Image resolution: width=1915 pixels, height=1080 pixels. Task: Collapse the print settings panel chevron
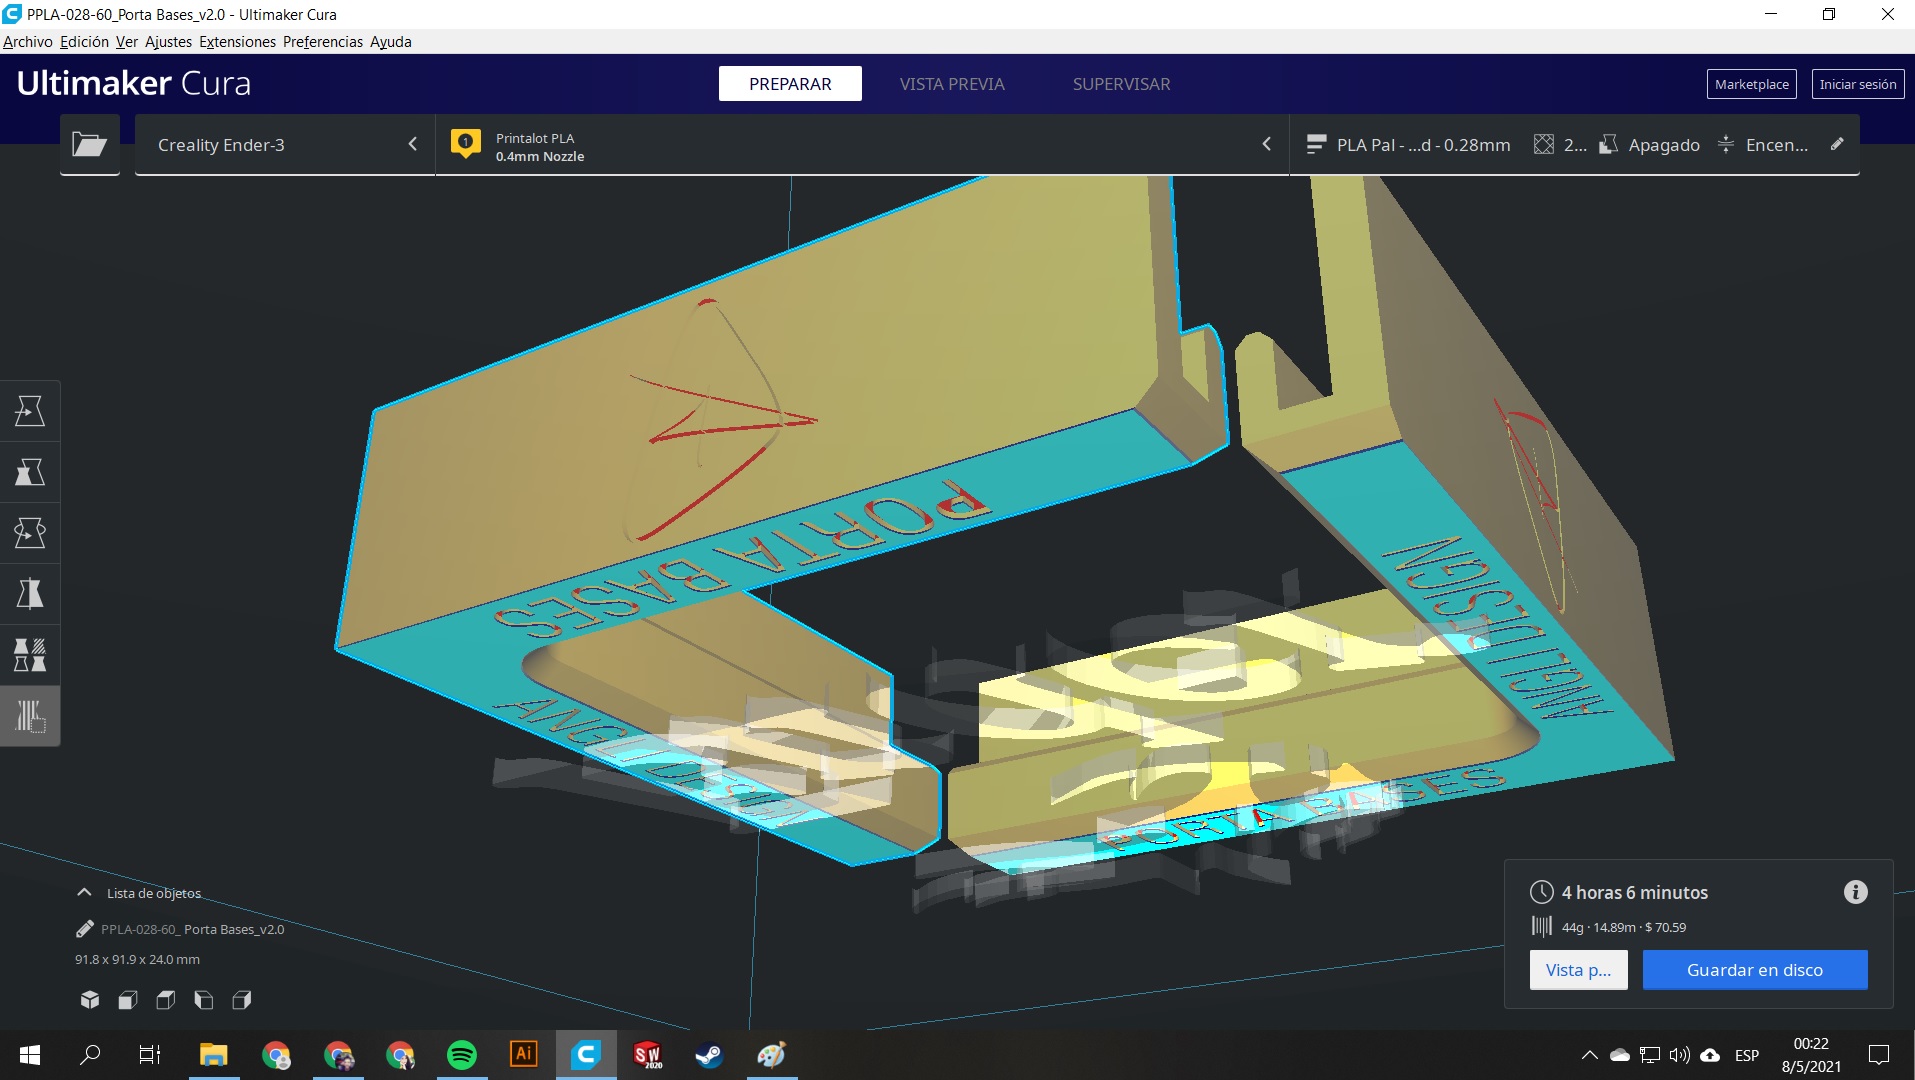coord(1267,144)
